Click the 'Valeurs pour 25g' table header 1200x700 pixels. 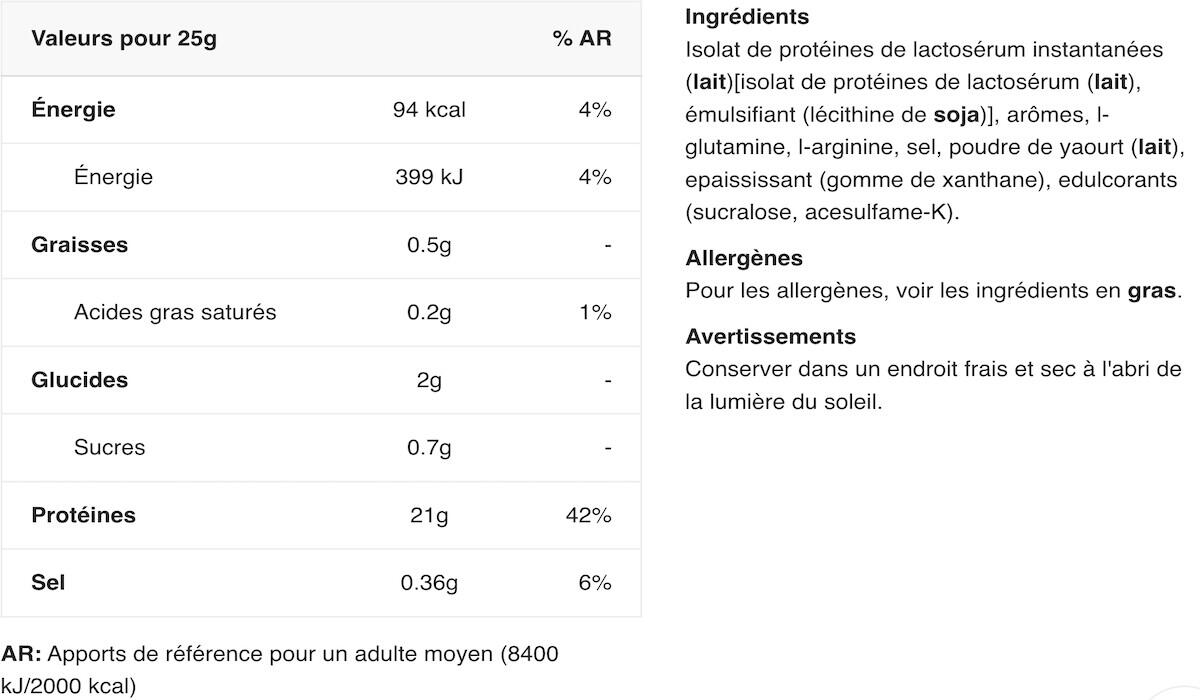pos(124,39)
